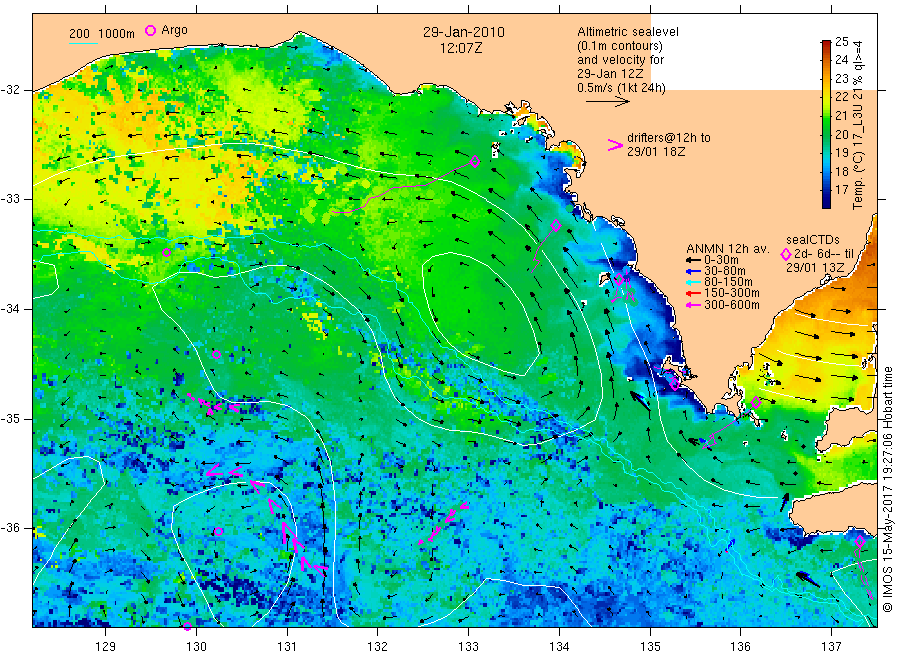Click the '1000m' depth contour label
900x660 pixels.
point(117,34)
